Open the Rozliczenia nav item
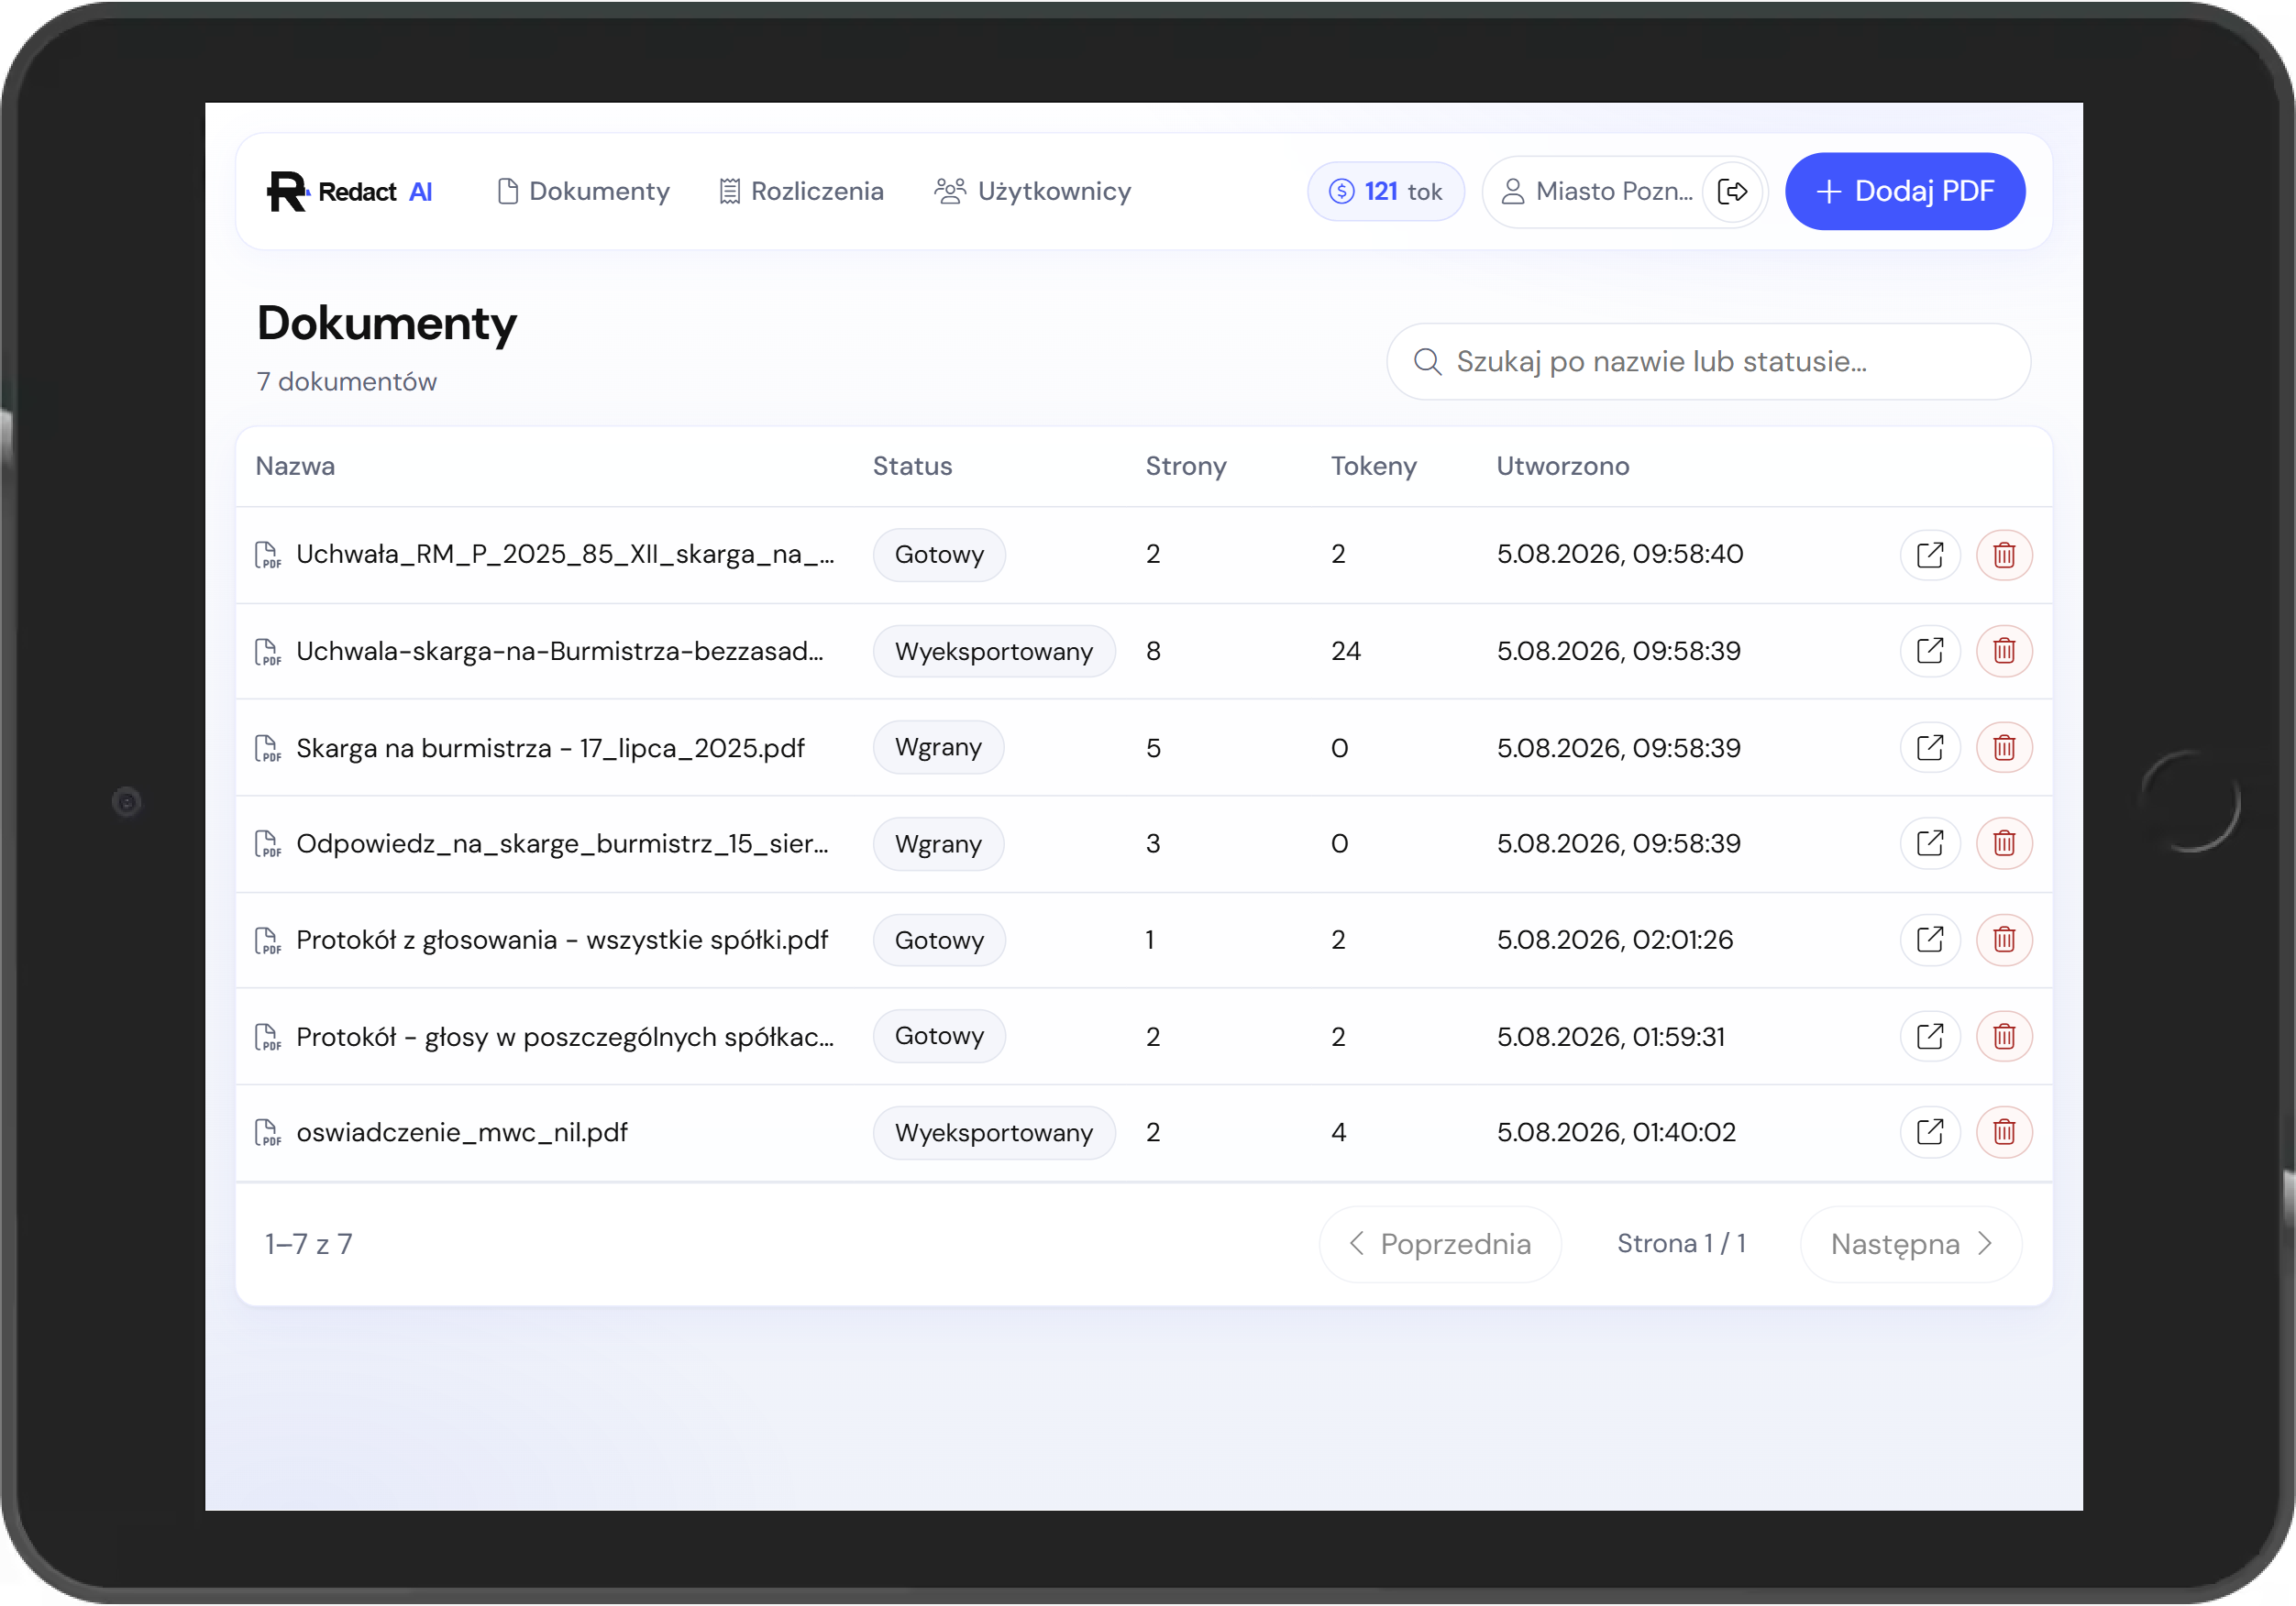2296x1606 pixels. tap(801, 191)
